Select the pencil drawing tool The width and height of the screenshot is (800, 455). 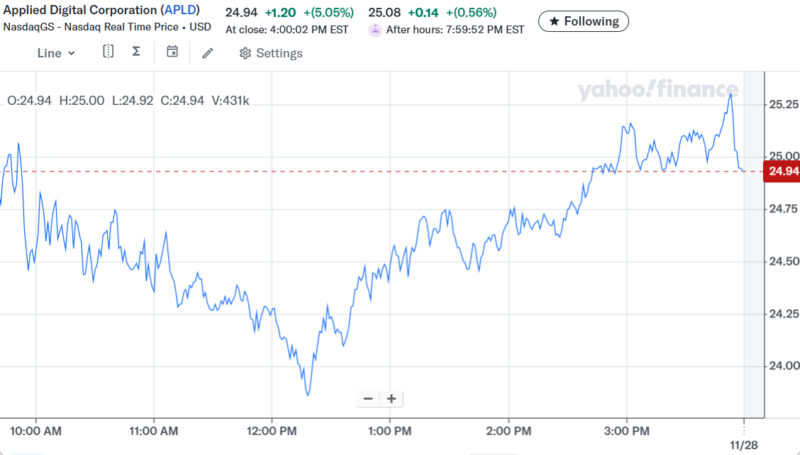tap(207, 53)
